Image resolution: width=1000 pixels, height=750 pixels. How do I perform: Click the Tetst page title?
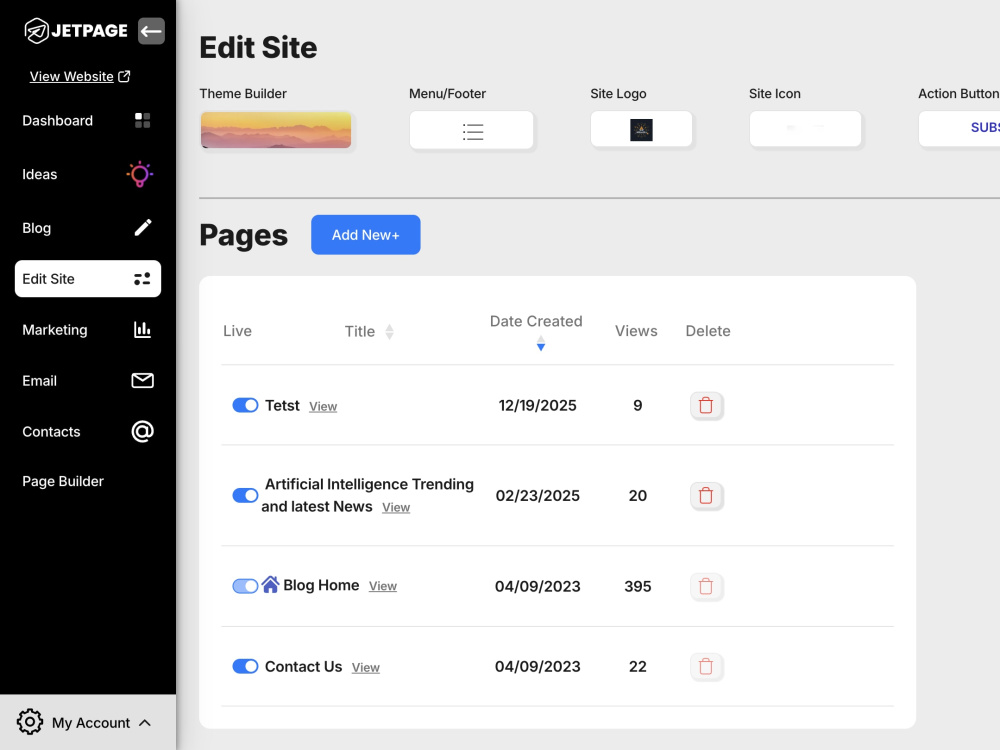[x=282, y=406]
